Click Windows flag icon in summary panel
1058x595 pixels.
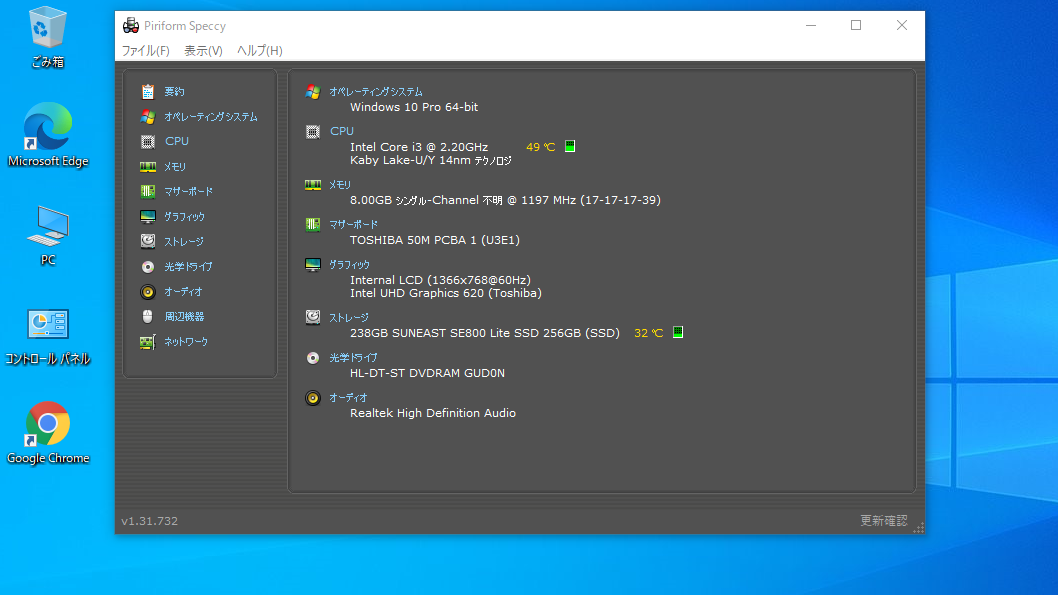coord(312,92)
